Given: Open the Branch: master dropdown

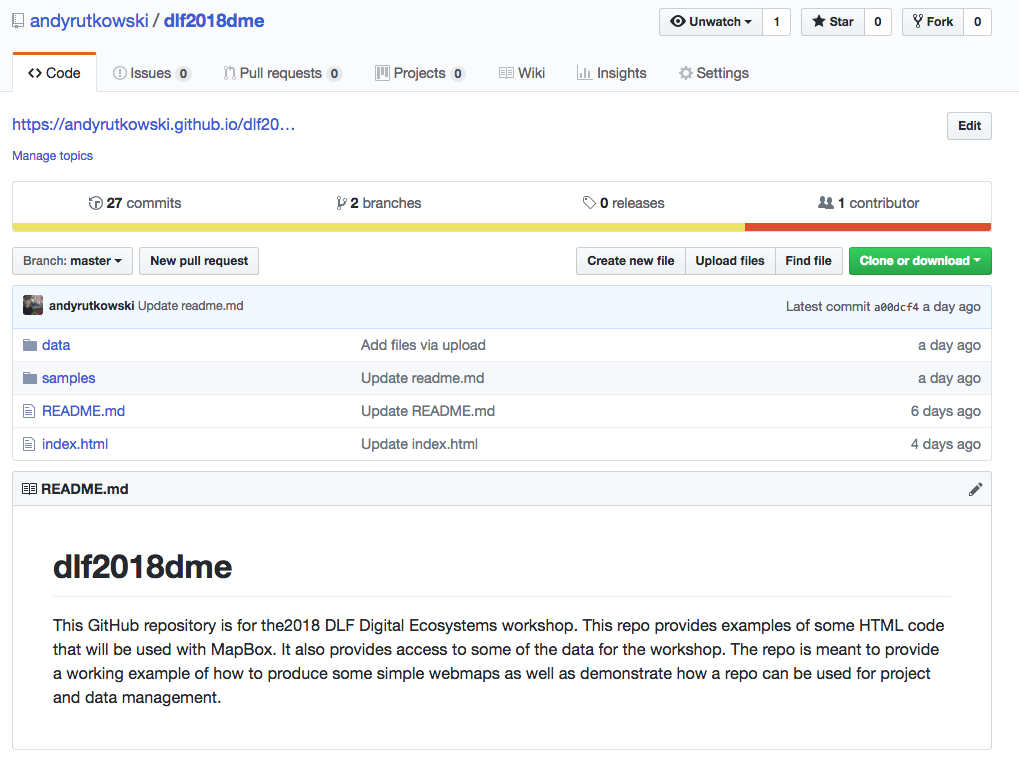Looking at the screenshot, I should click(72, 261).
